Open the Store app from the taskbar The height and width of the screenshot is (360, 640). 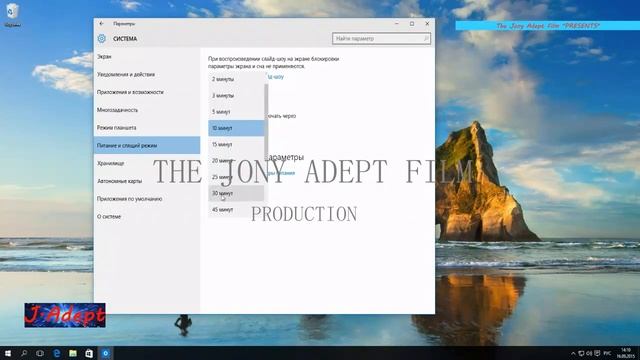tap(89, 353)
